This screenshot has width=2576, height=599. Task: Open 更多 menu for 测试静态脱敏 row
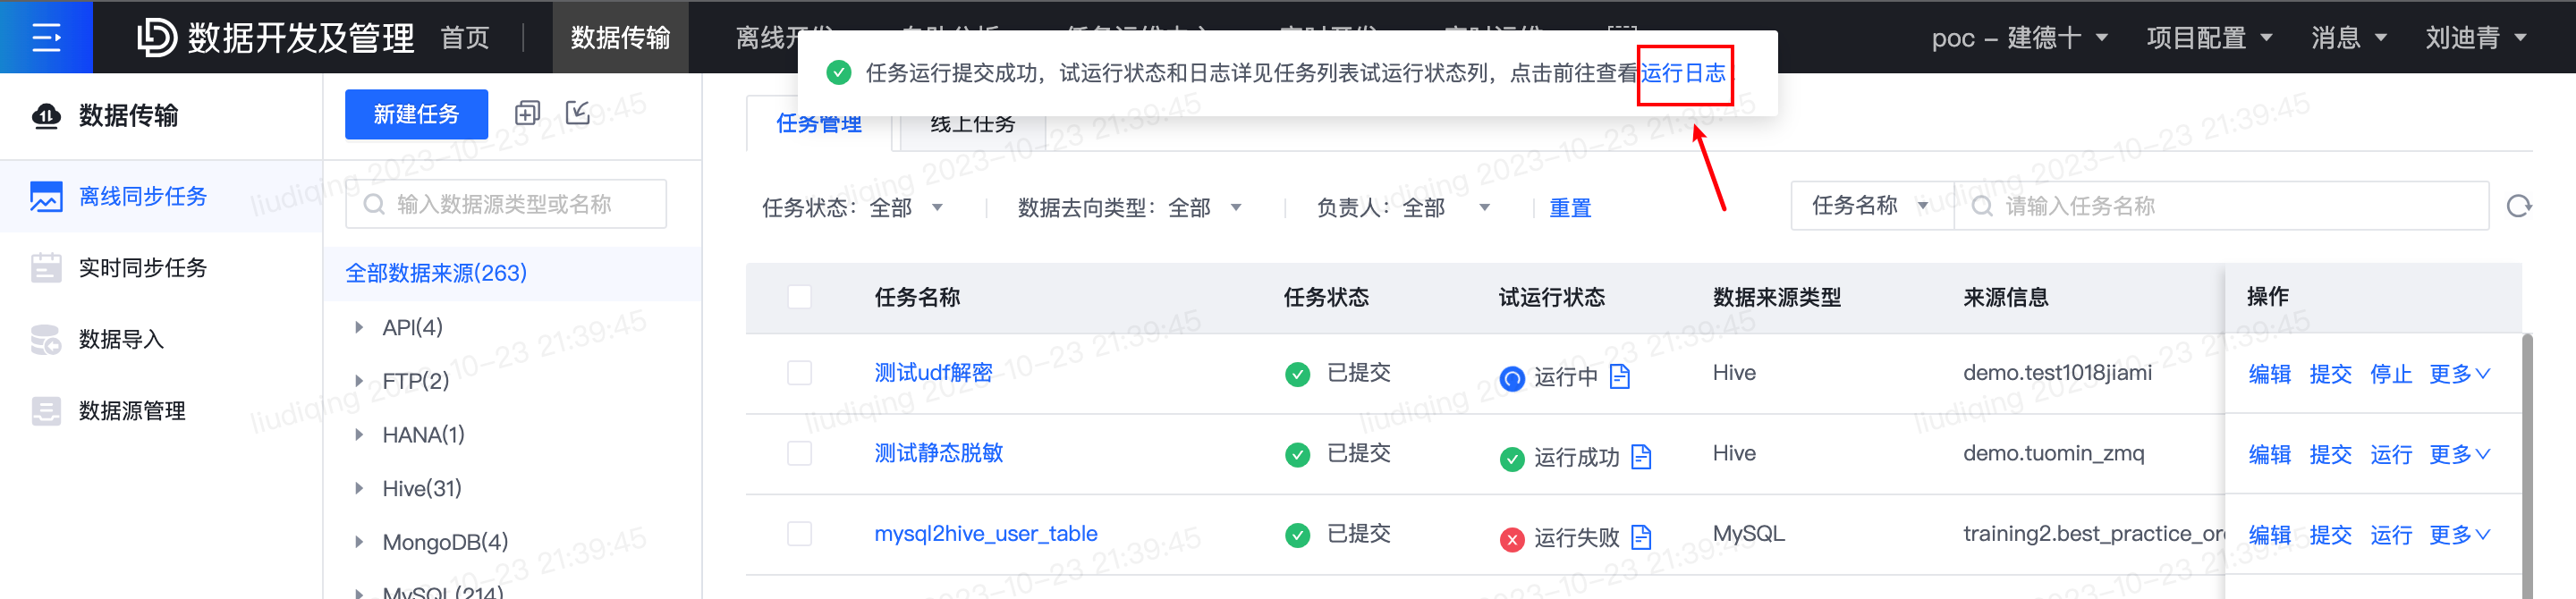click(2459, 454)
